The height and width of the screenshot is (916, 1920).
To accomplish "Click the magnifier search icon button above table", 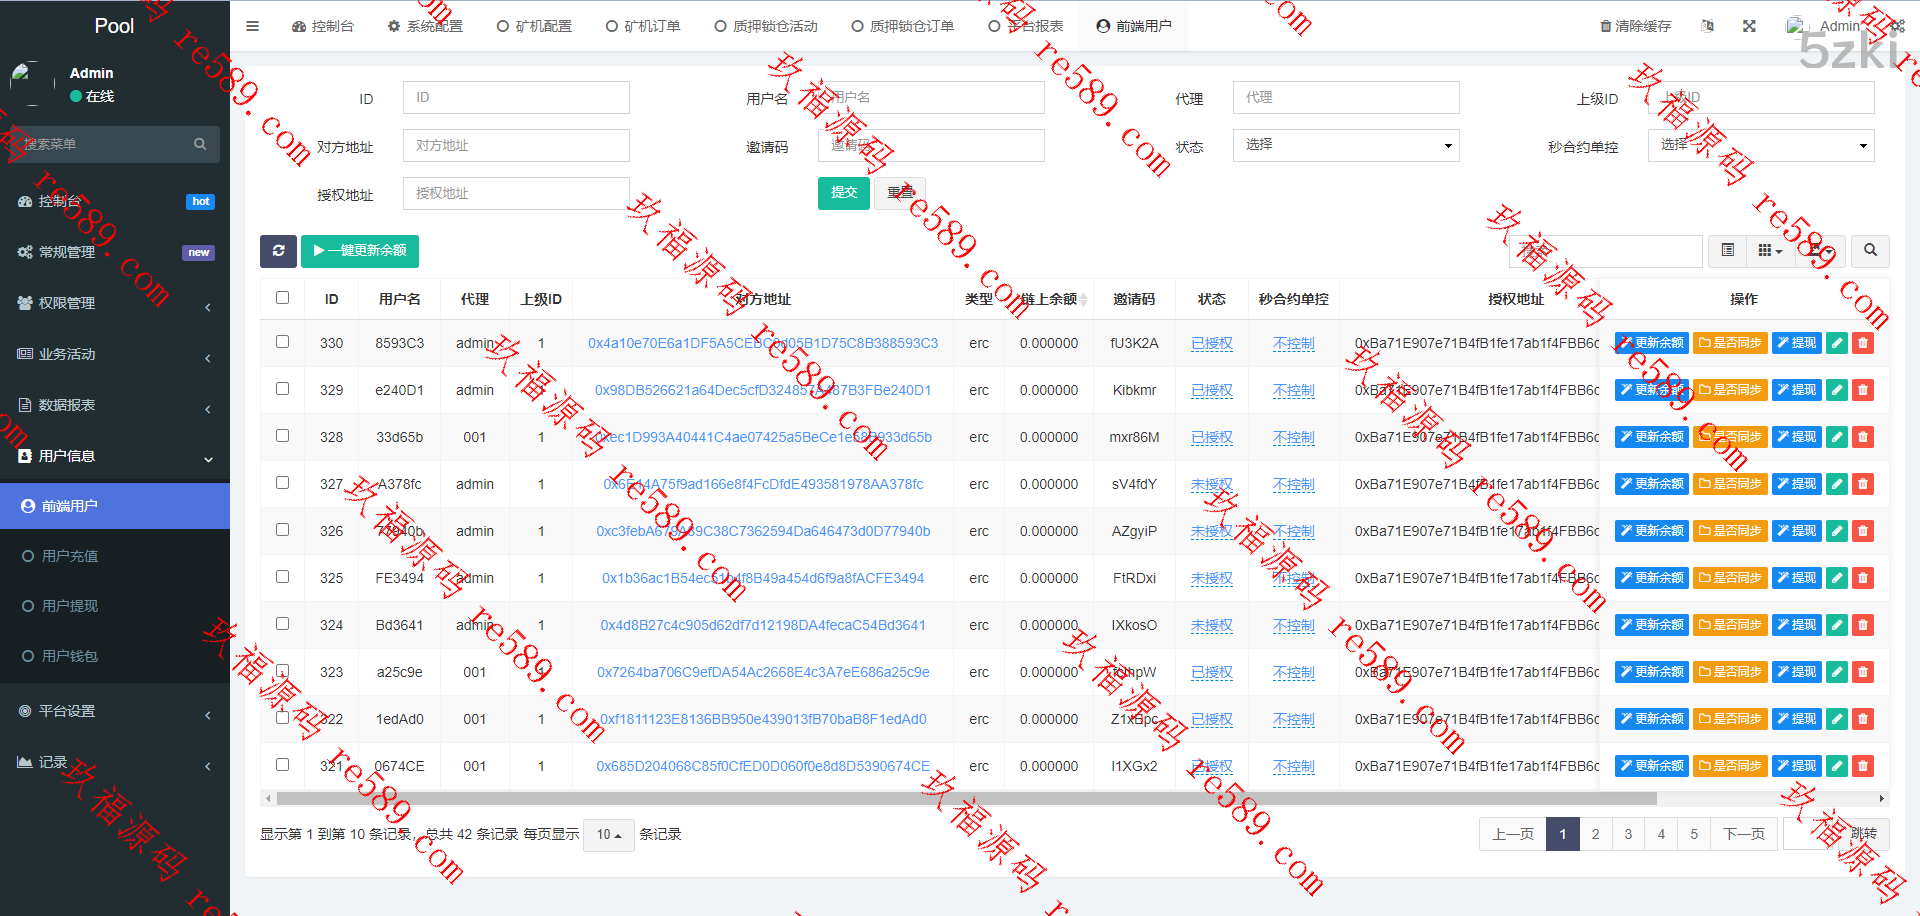I will coord(1870,251).
